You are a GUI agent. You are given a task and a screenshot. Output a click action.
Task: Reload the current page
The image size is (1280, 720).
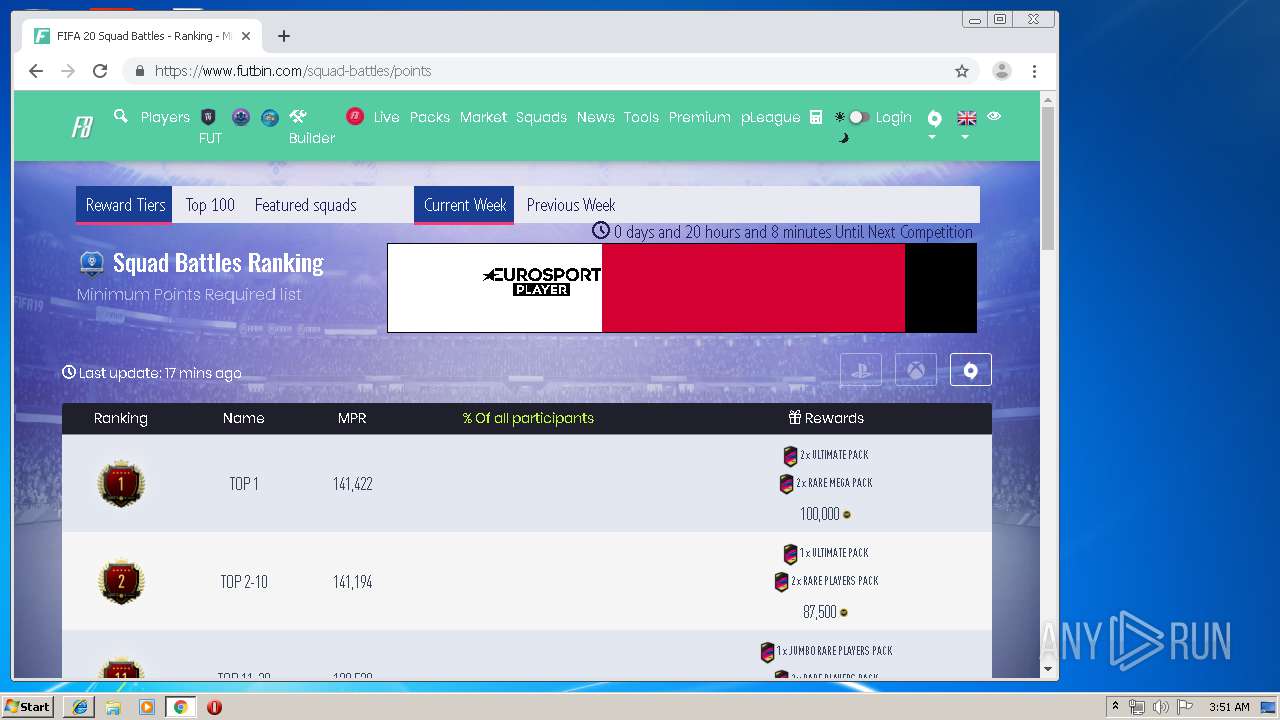click(100, 71)
